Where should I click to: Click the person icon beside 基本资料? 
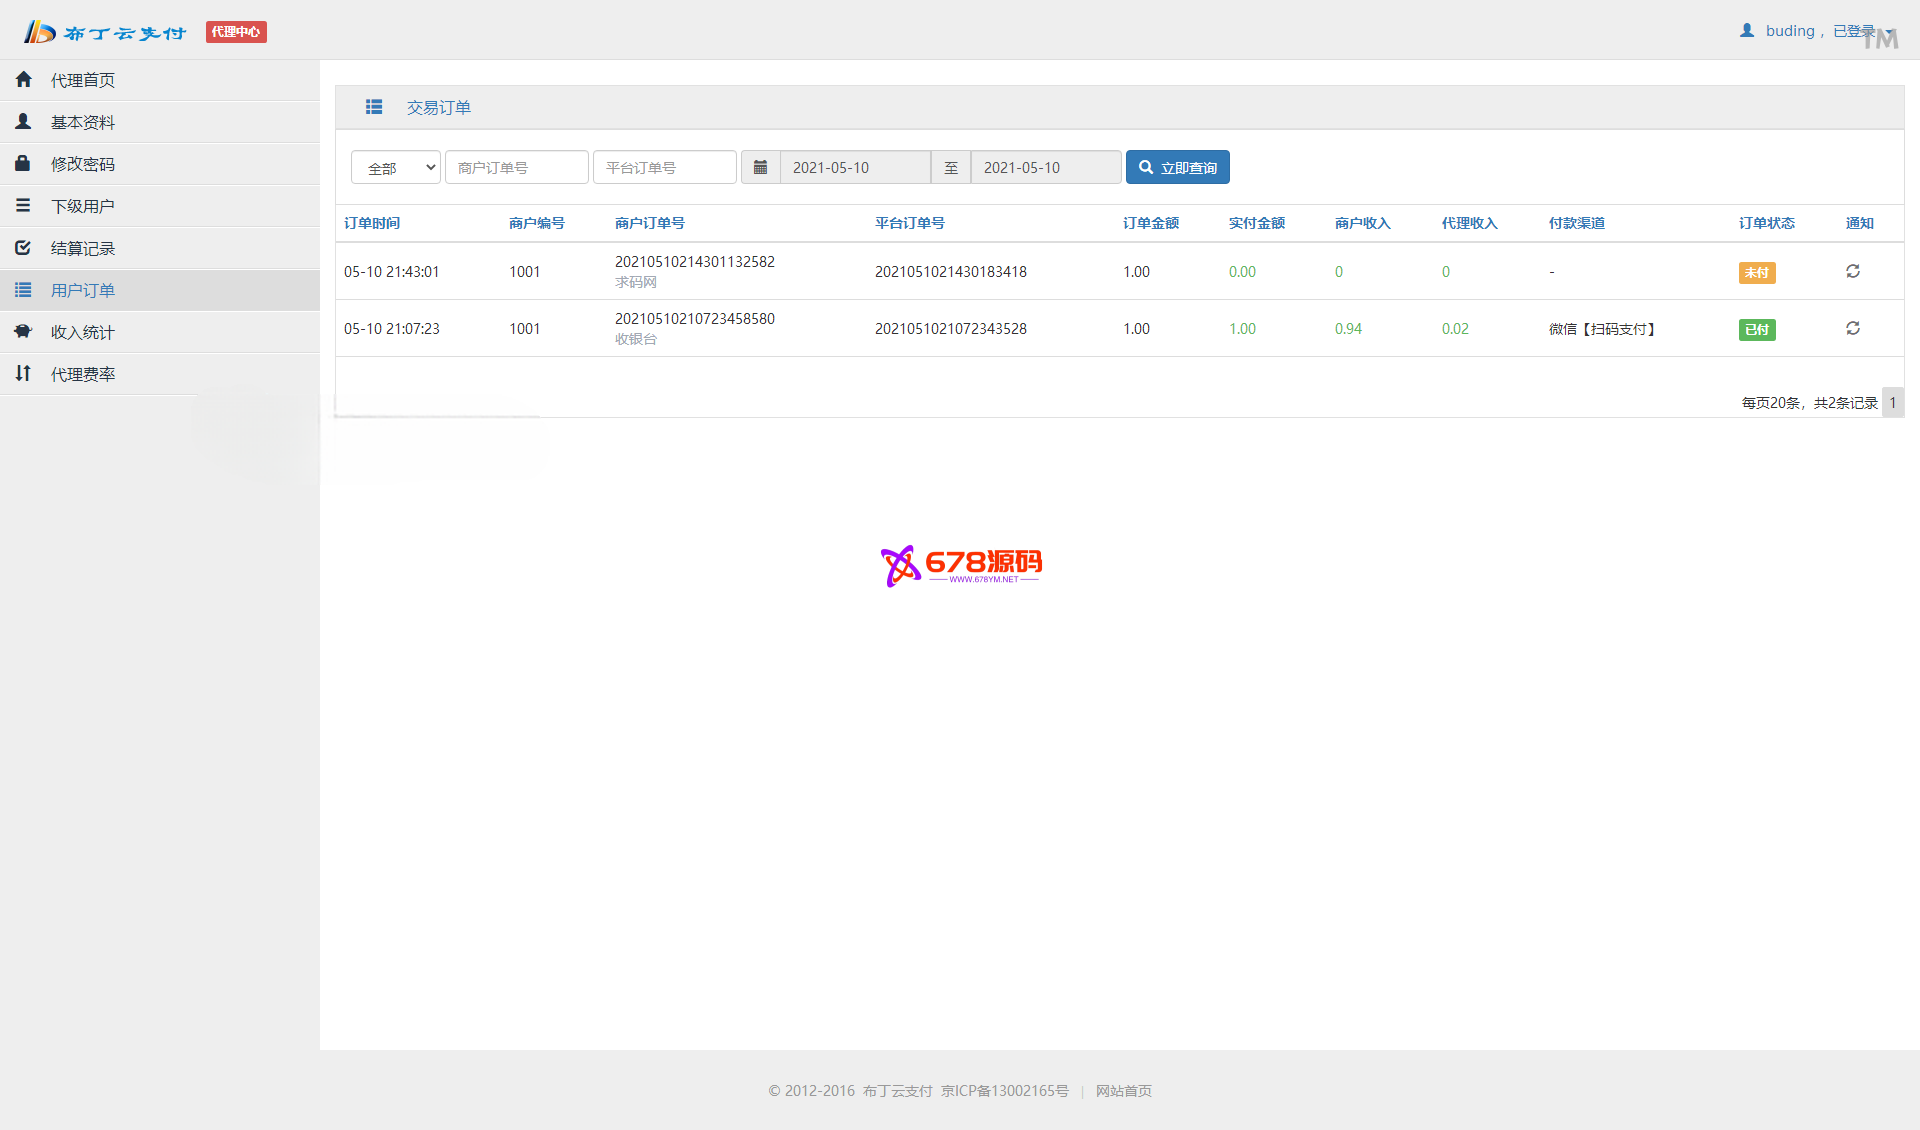(24, 122)
